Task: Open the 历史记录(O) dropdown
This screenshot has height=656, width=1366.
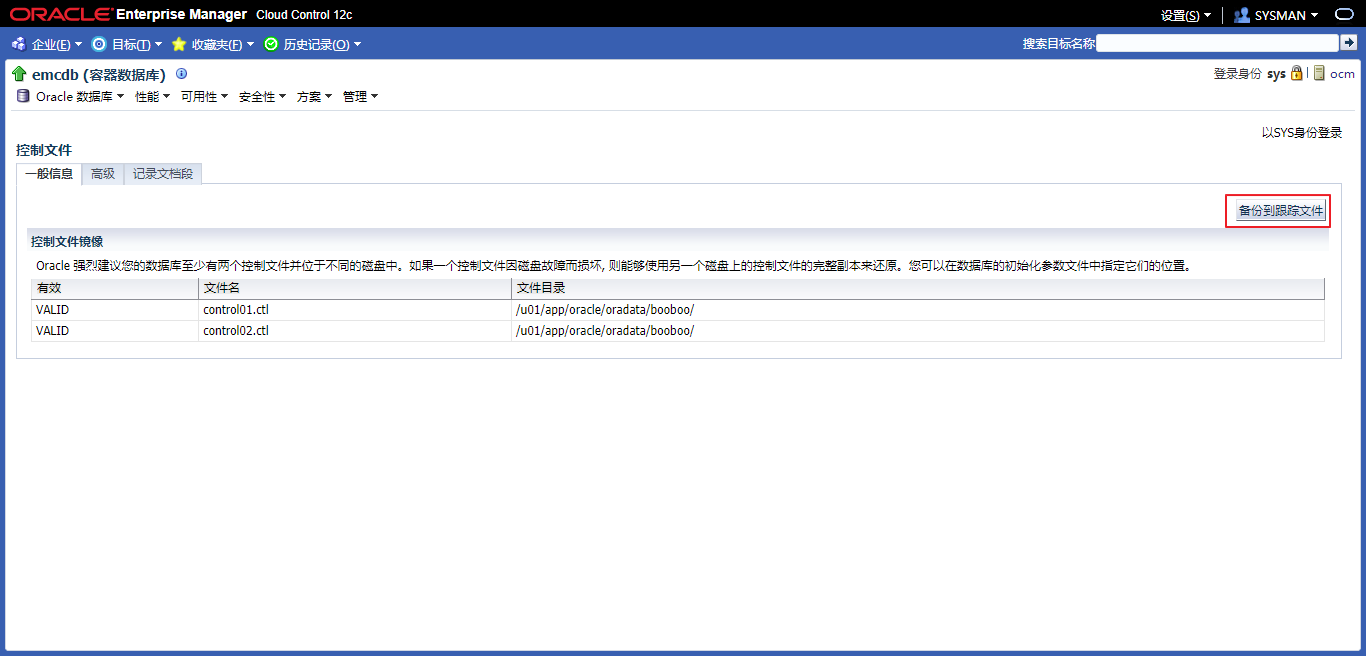Action: tap(312, 44)
